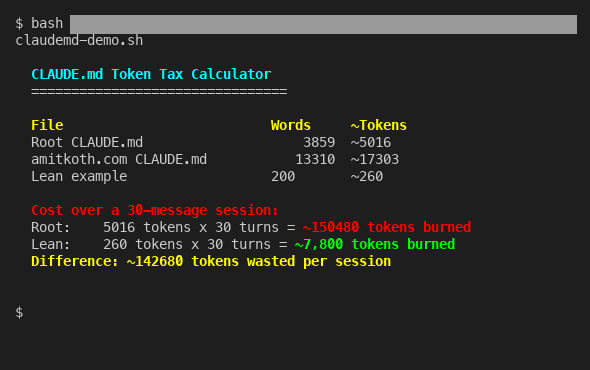Click the 'File' column header
The image size is (590, 370).
pyautogui.click(x=47, y=125)
